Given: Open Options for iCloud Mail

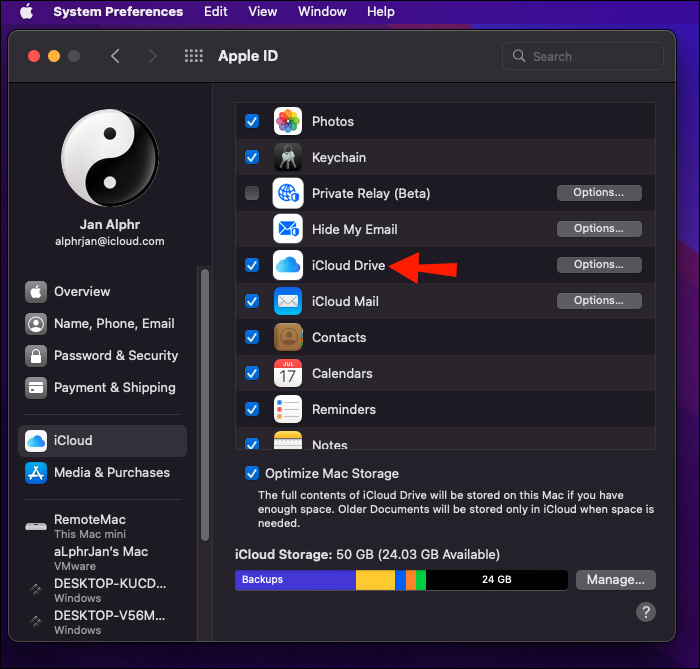Looking at the screenshot, I should 599,301.
